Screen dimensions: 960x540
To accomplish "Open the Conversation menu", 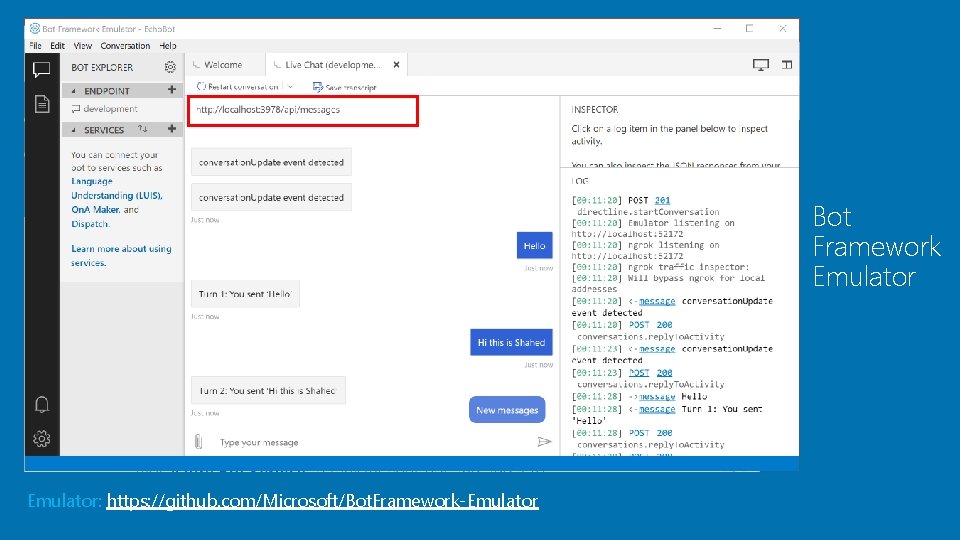I will pyautogui.click(x=125, y=46).
